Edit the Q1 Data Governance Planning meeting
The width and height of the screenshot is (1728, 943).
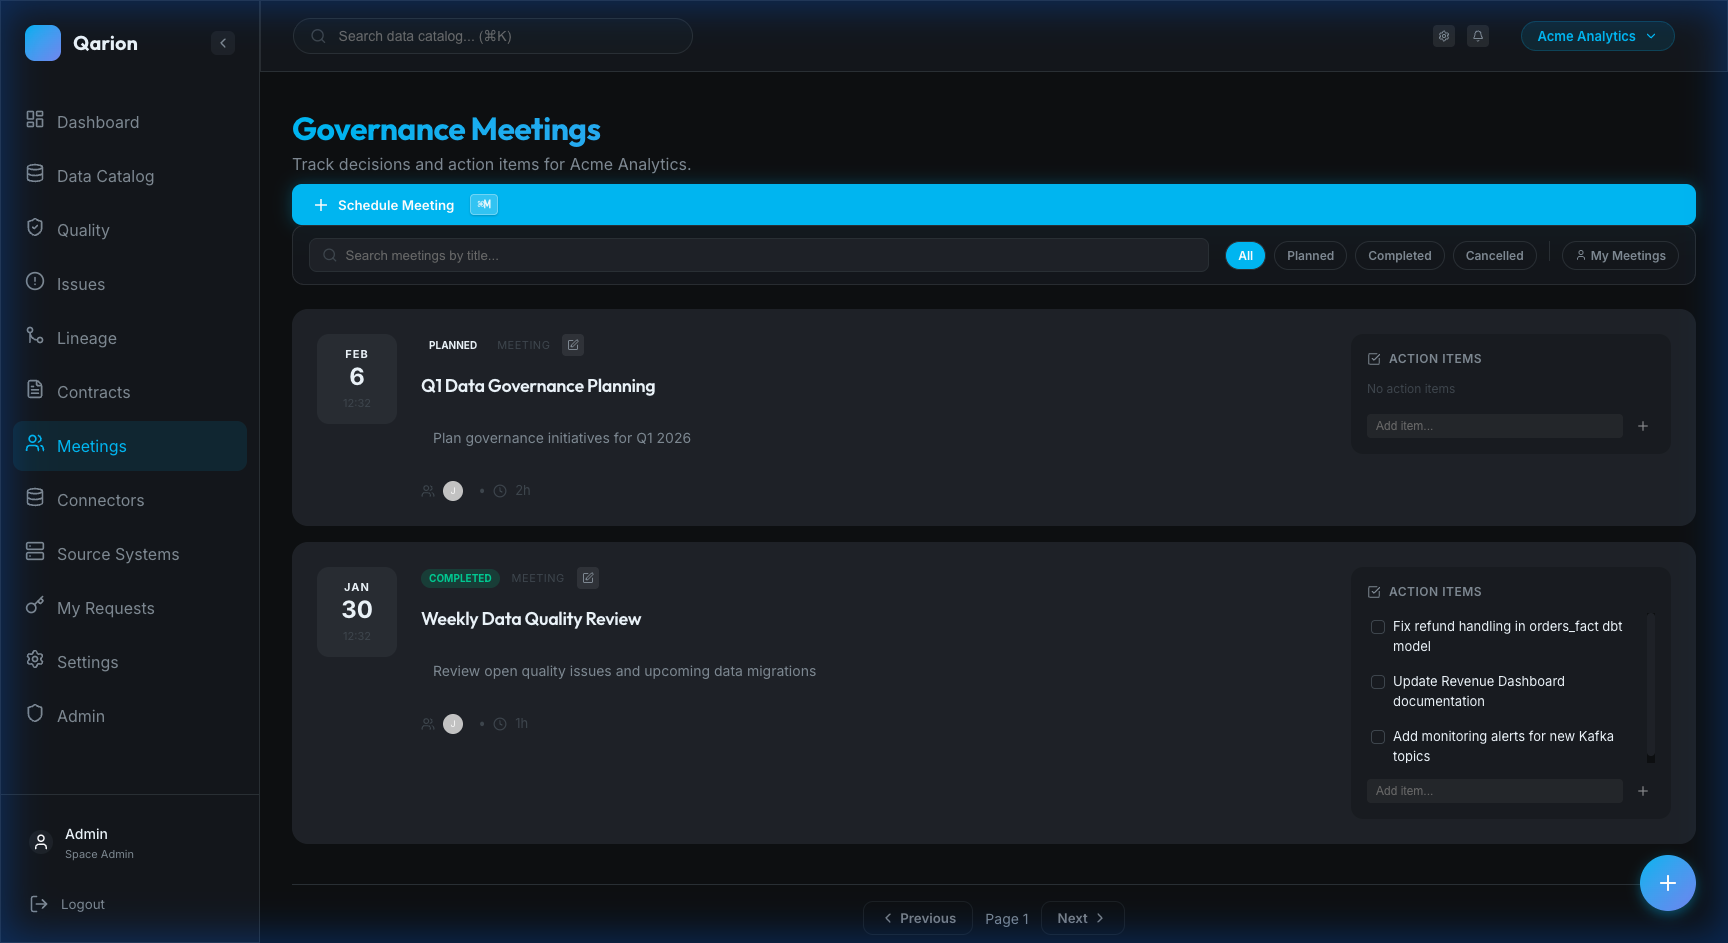click(x=573, y=345)
